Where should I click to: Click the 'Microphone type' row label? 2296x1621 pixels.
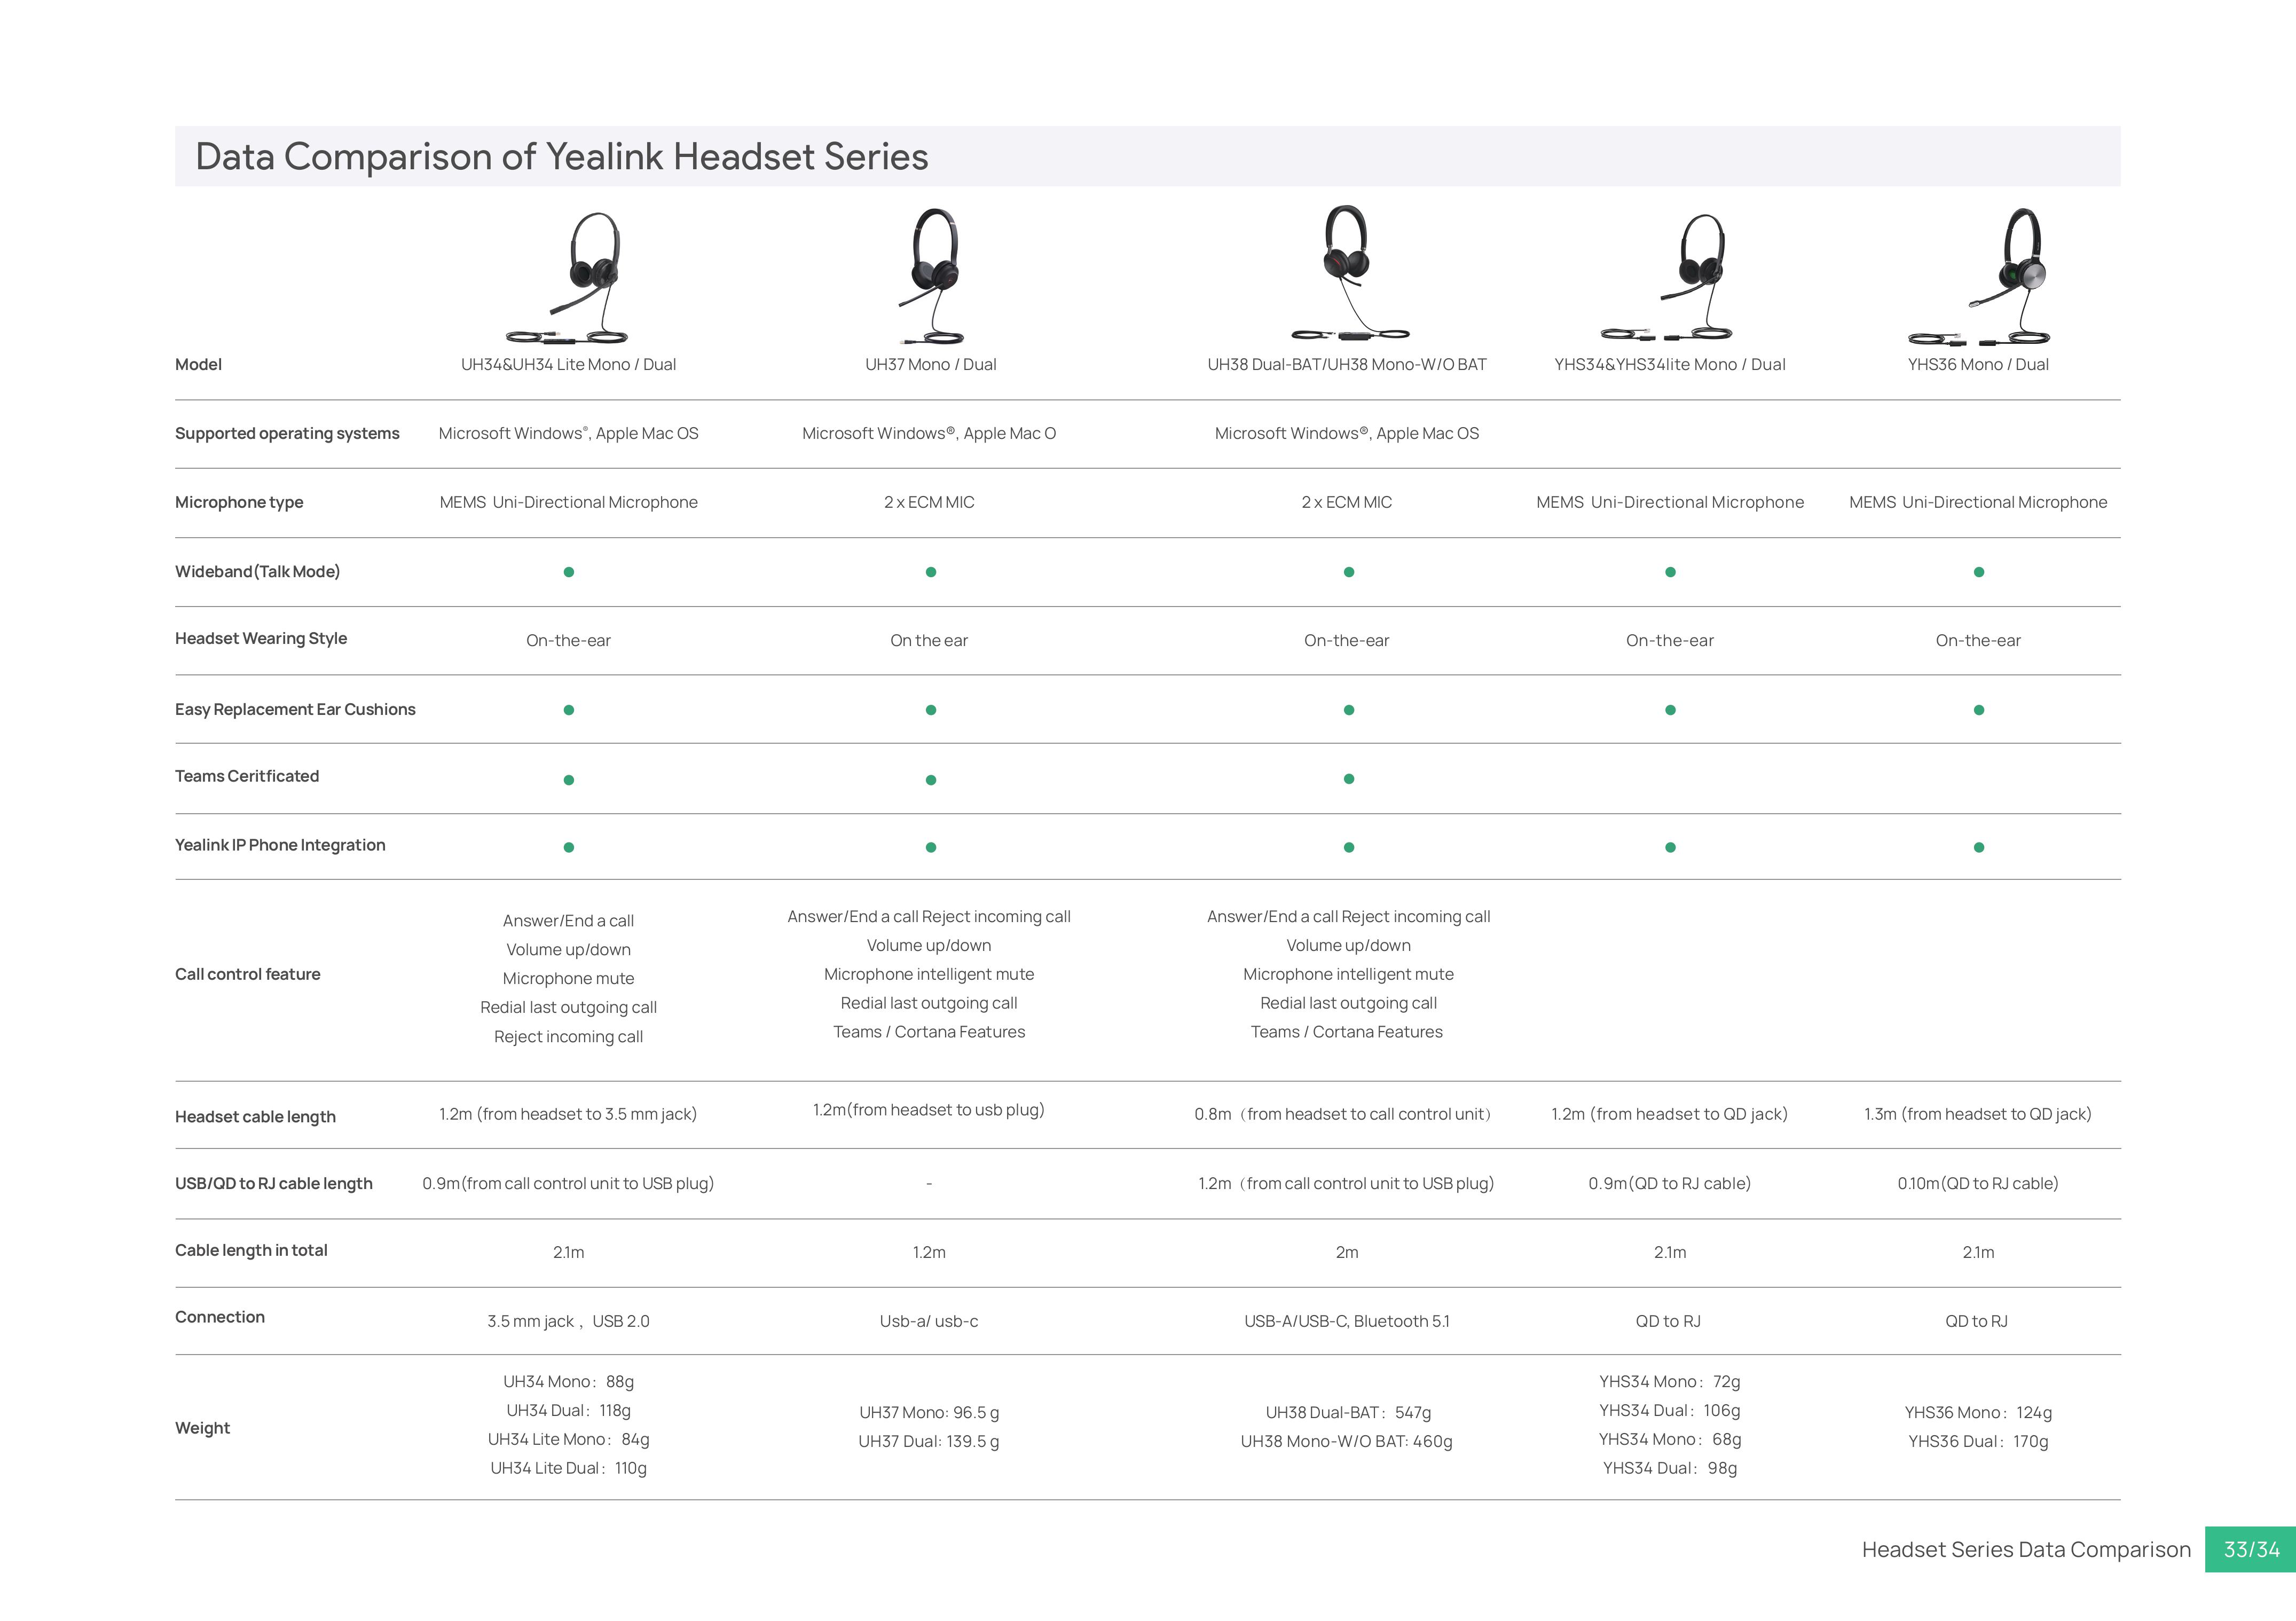tap(239, 503)
